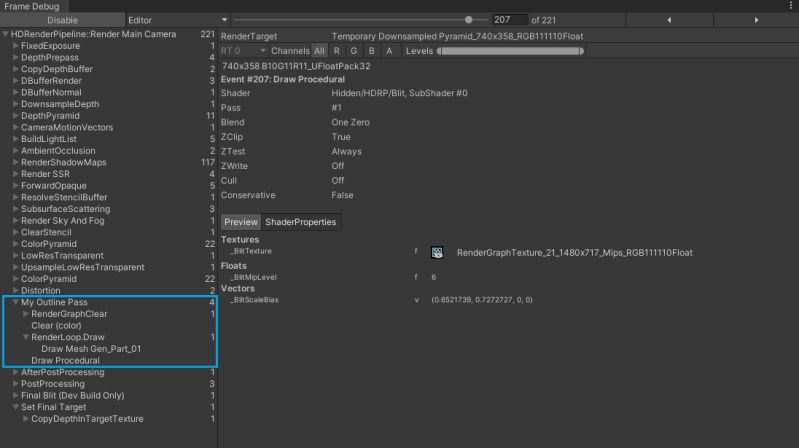Toggle the A channel button
The height and width of the screenshot is (448, 799).
389,51
